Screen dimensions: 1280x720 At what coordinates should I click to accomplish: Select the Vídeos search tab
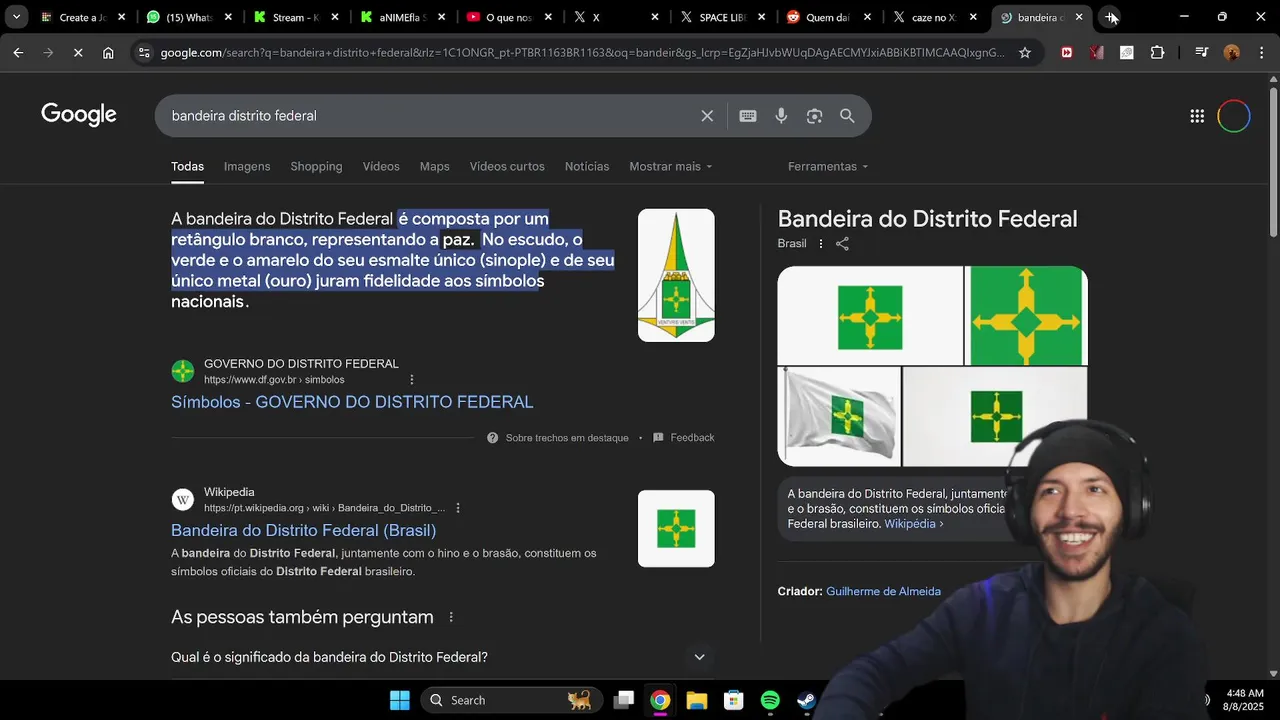381,166
